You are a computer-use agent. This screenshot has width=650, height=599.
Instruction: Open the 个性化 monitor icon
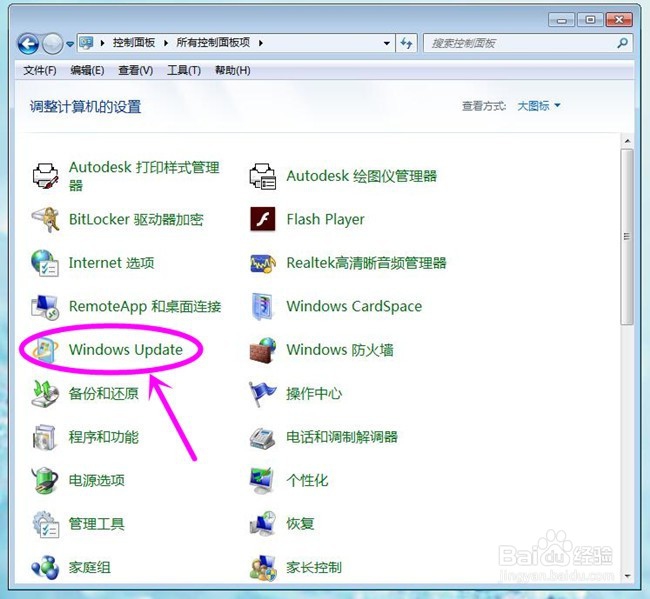(262, 480)
